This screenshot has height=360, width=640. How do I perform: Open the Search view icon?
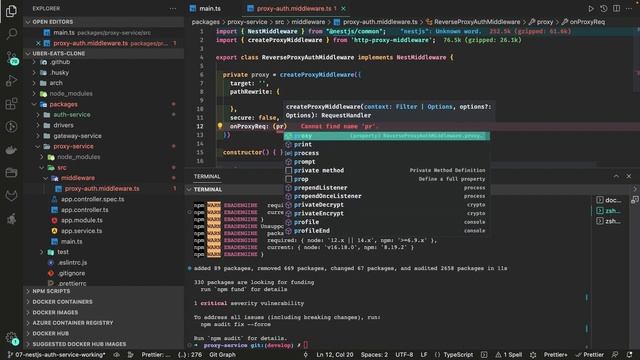11,33
